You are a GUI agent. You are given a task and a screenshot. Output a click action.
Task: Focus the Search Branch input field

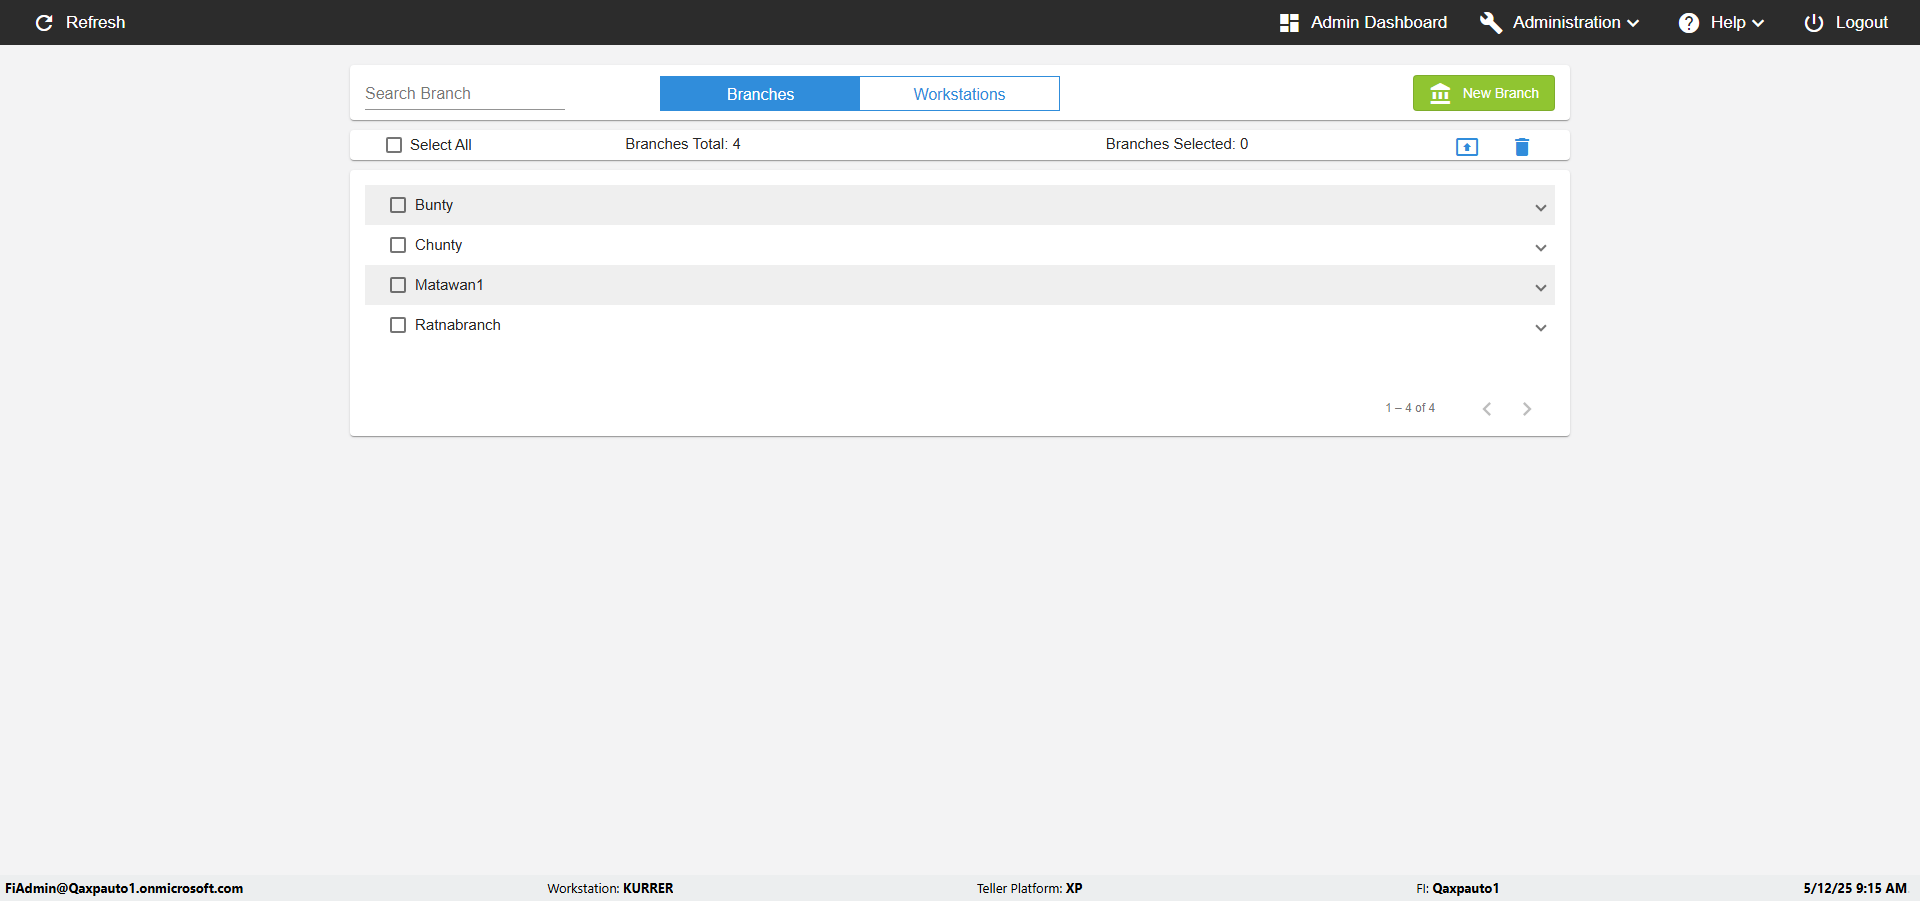coord(465,93)
